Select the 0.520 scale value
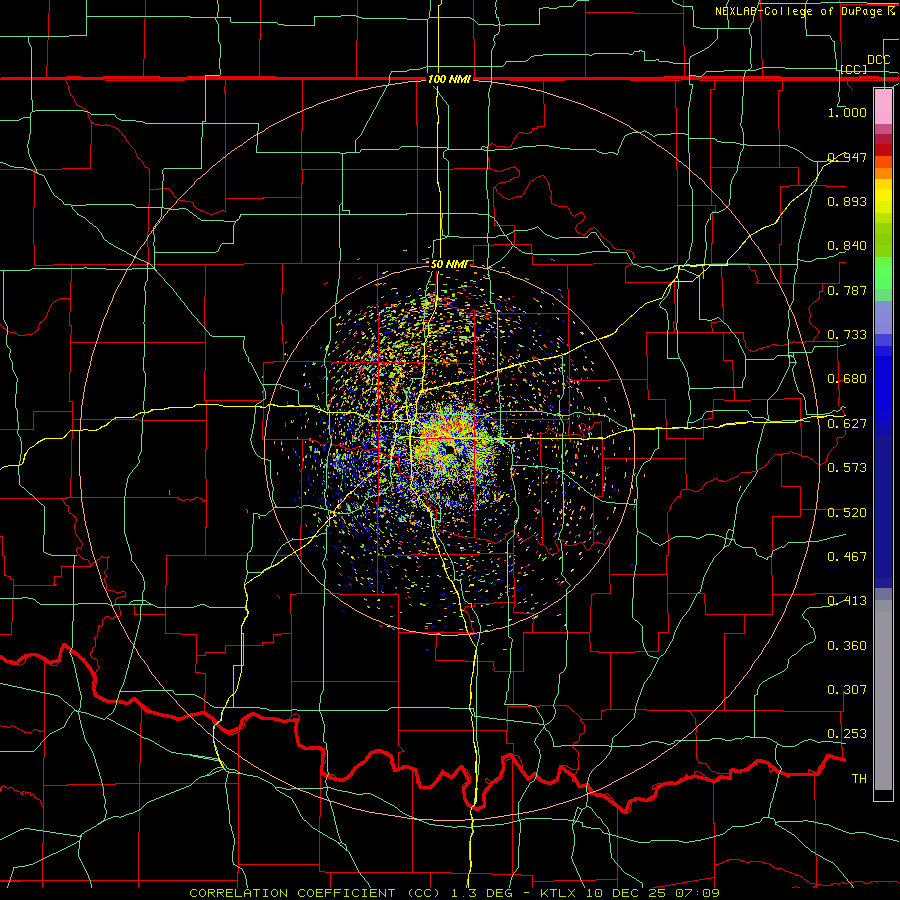This screenshot has height=900, width=900. point(847,513)
